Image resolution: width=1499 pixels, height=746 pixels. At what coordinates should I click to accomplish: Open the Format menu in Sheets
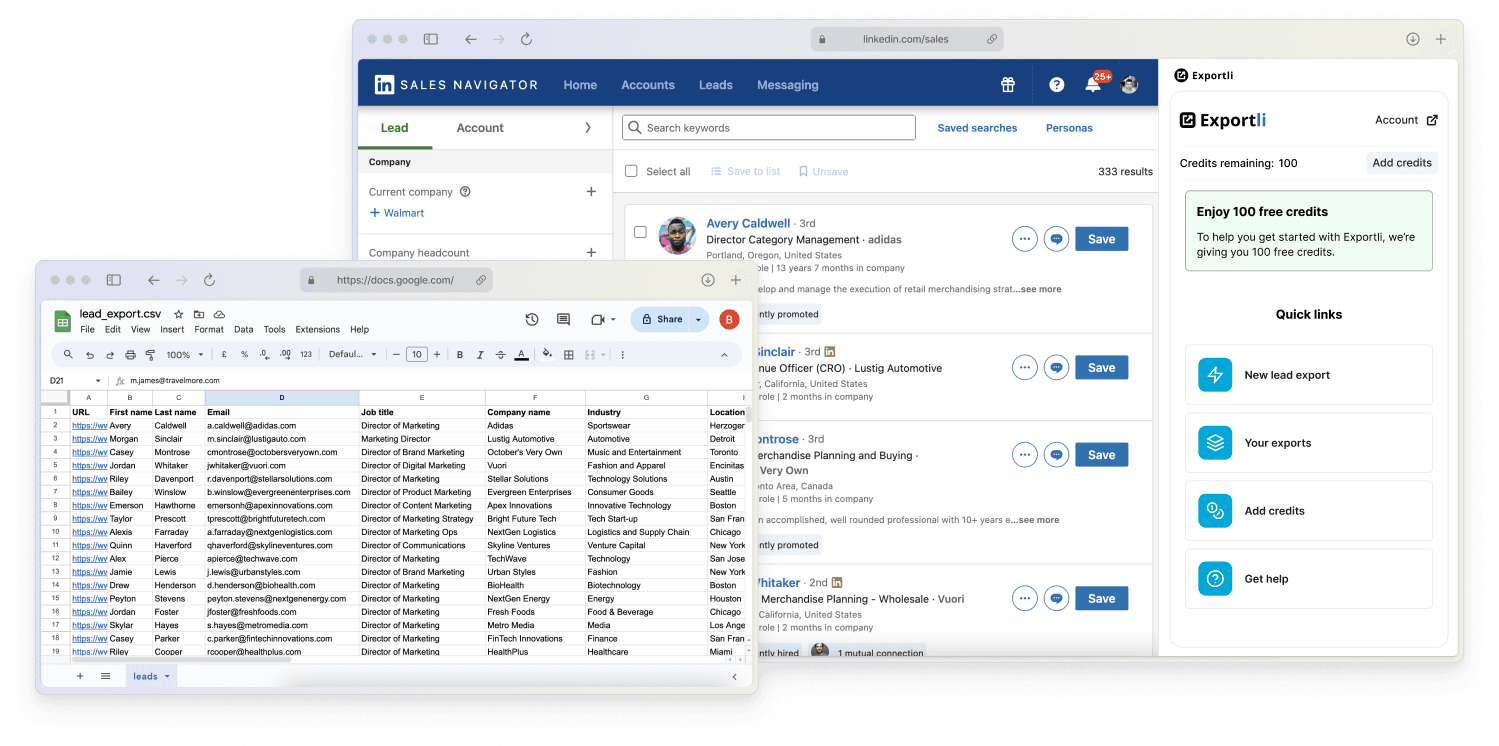pyautogui.click(x=209, y=329)
